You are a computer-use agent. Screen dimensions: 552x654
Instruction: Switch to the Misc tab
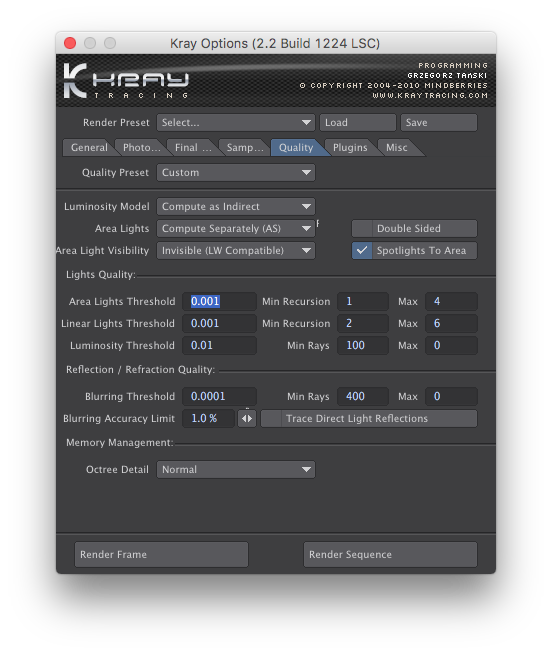[396, 148]
